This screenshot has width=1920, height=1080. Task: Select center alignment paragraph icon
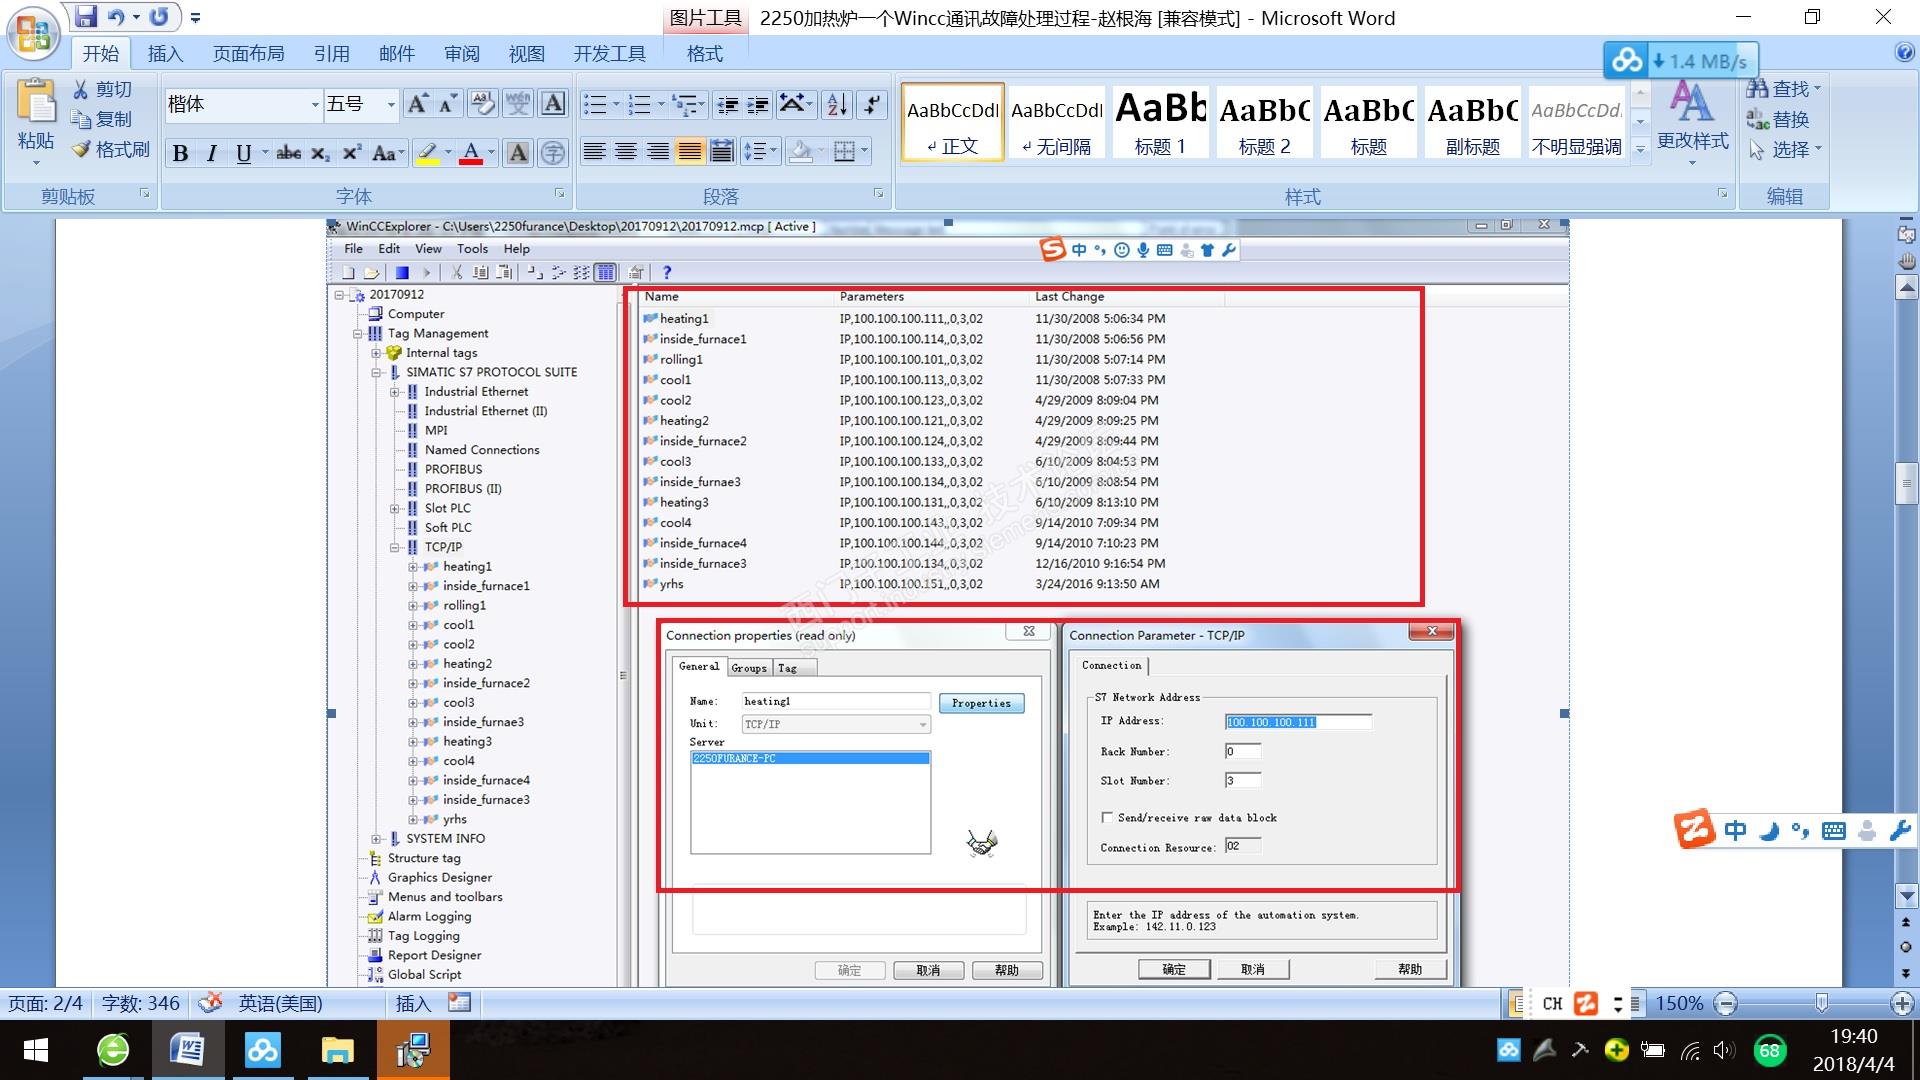626,152
